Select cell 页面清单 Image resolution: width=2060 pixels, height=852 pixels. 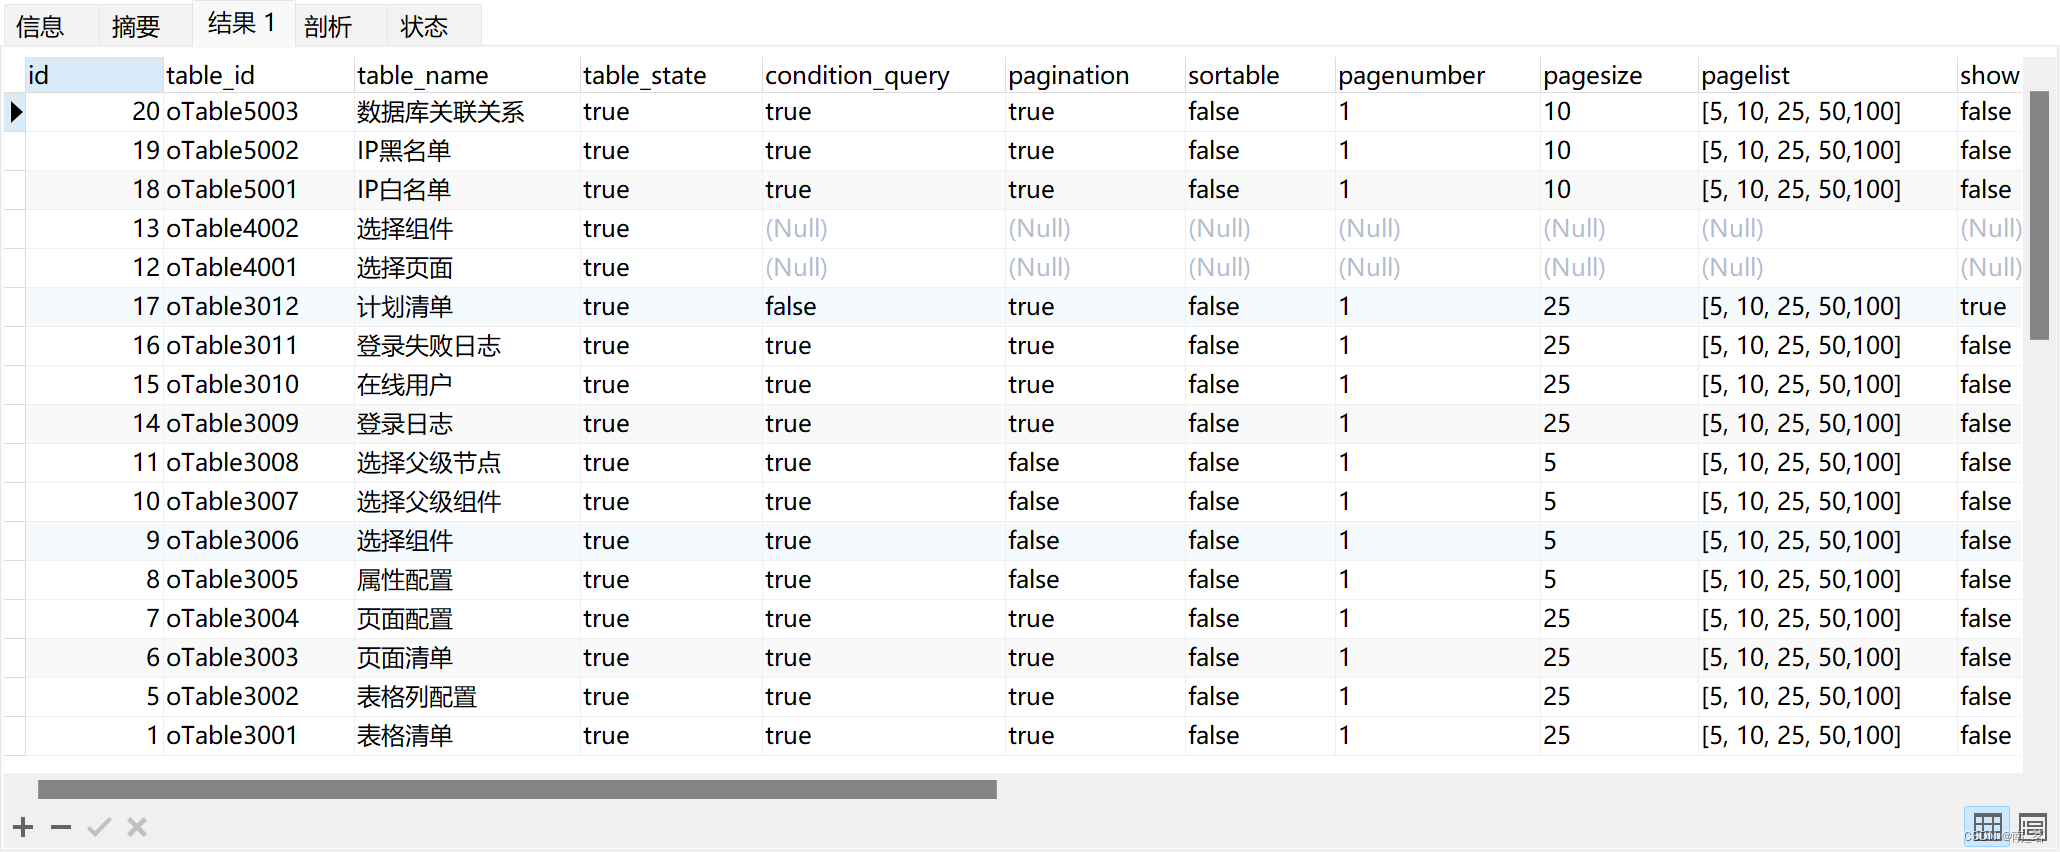467,657
